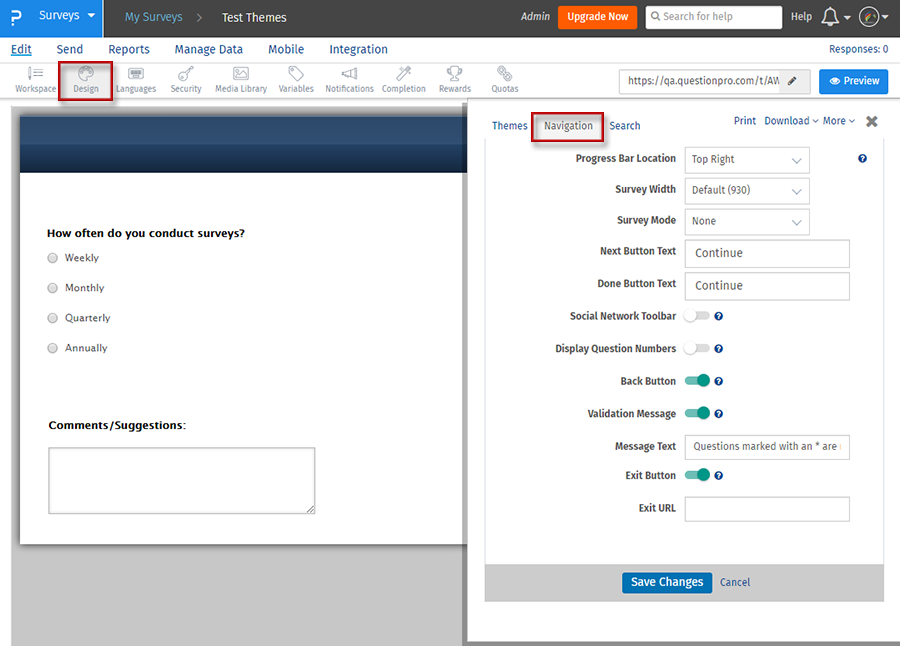This screenshot has height=646, width=900.
Task: Select the Monthly radio option
Action: [x=52, y=288]
